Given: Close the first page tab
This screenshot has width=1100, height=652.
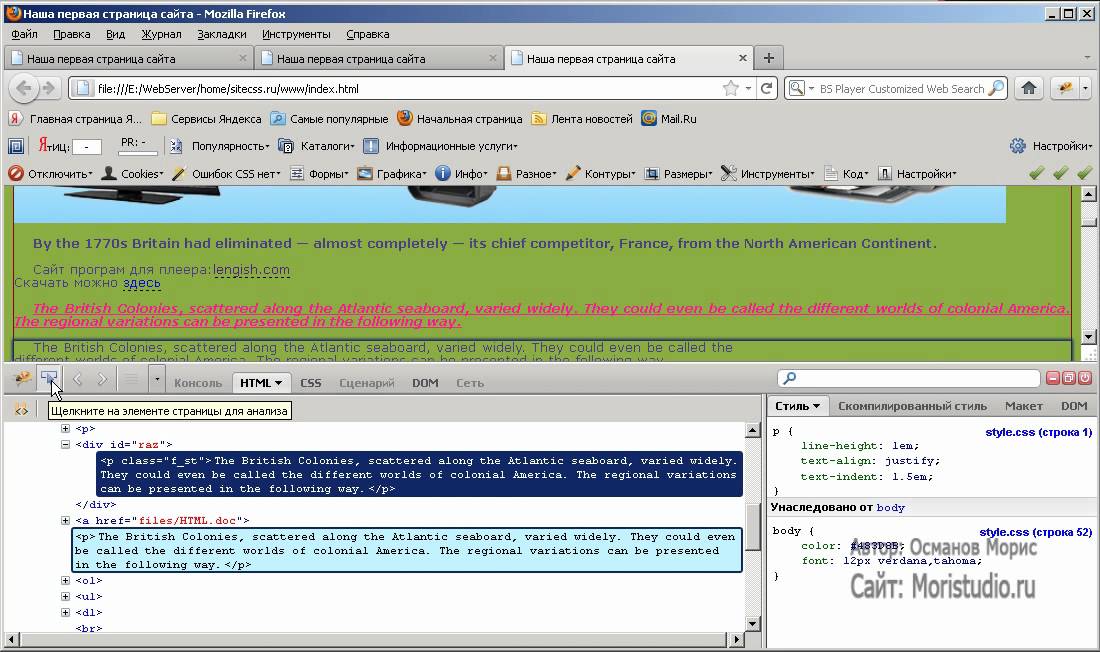Looking at the screenshot, I should pyautogui.click(x=243, y=58).
